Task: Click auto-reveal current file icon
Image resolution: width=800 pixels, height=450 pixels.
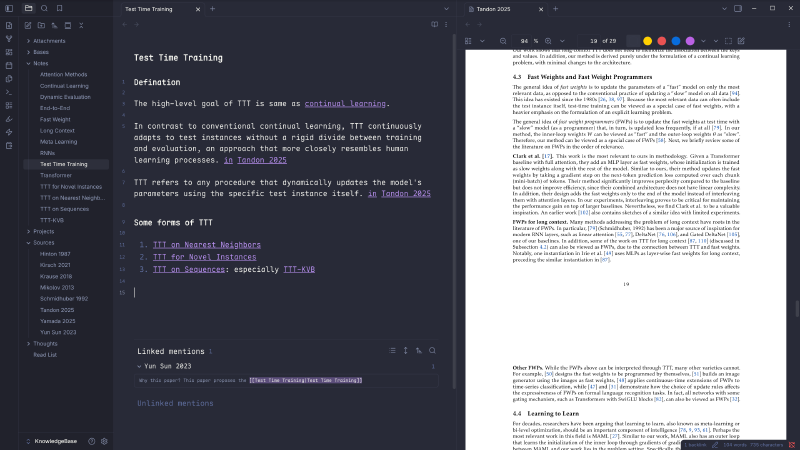Action: [x=68, y=26]
